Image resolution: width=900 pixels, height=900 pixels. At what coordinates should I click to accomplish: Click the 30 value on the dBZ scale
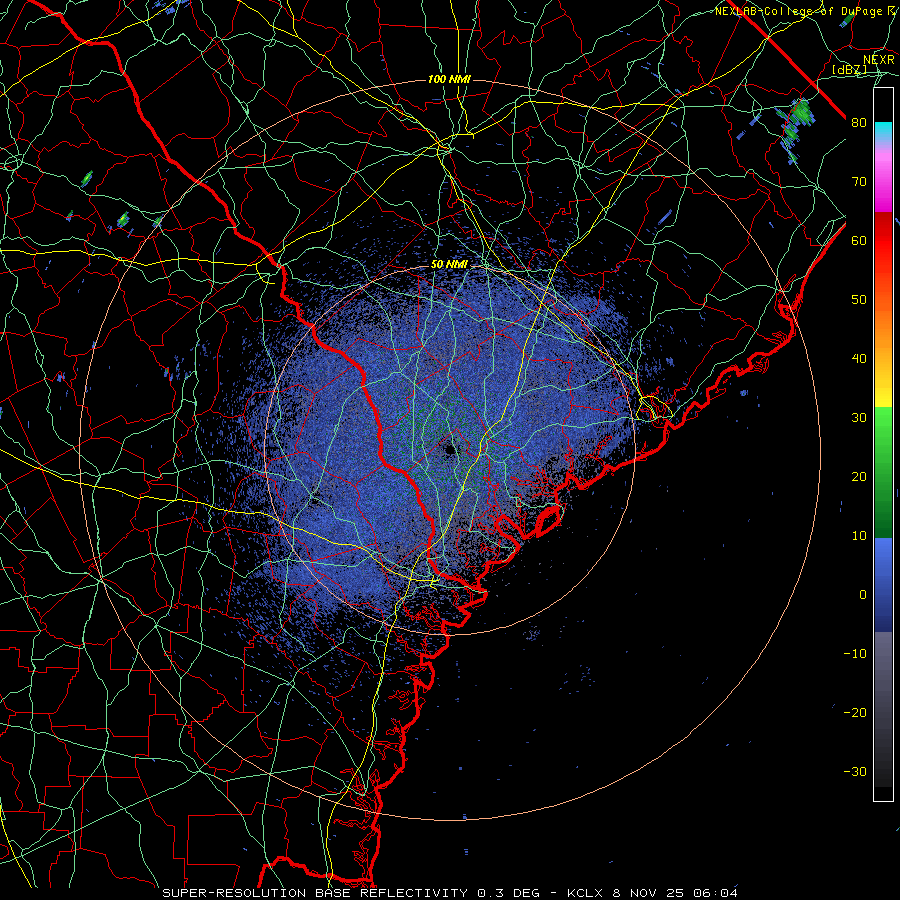(859, 418)
